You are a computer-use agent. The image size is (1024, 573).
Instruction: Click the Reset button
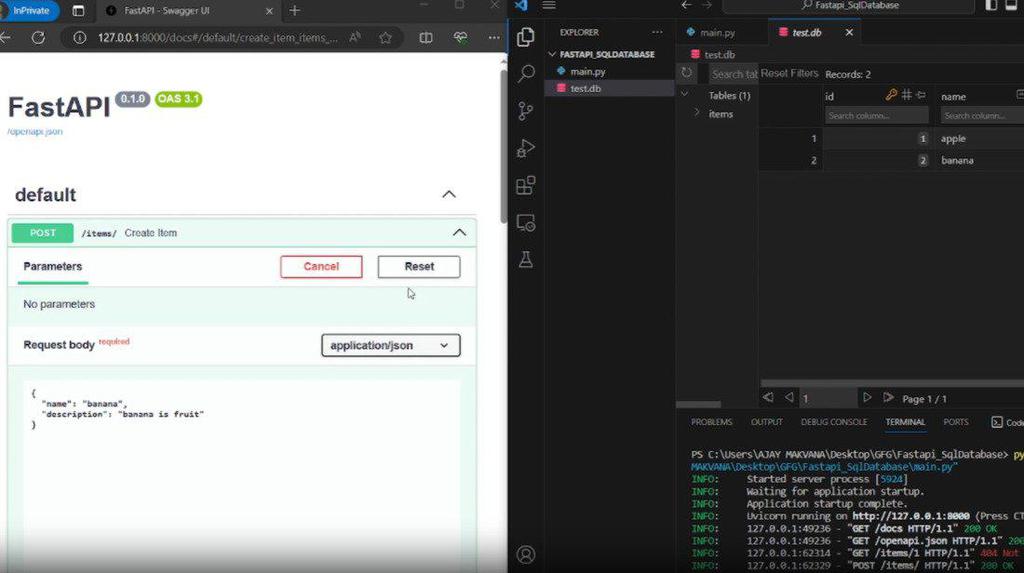(x=419, y=267)
